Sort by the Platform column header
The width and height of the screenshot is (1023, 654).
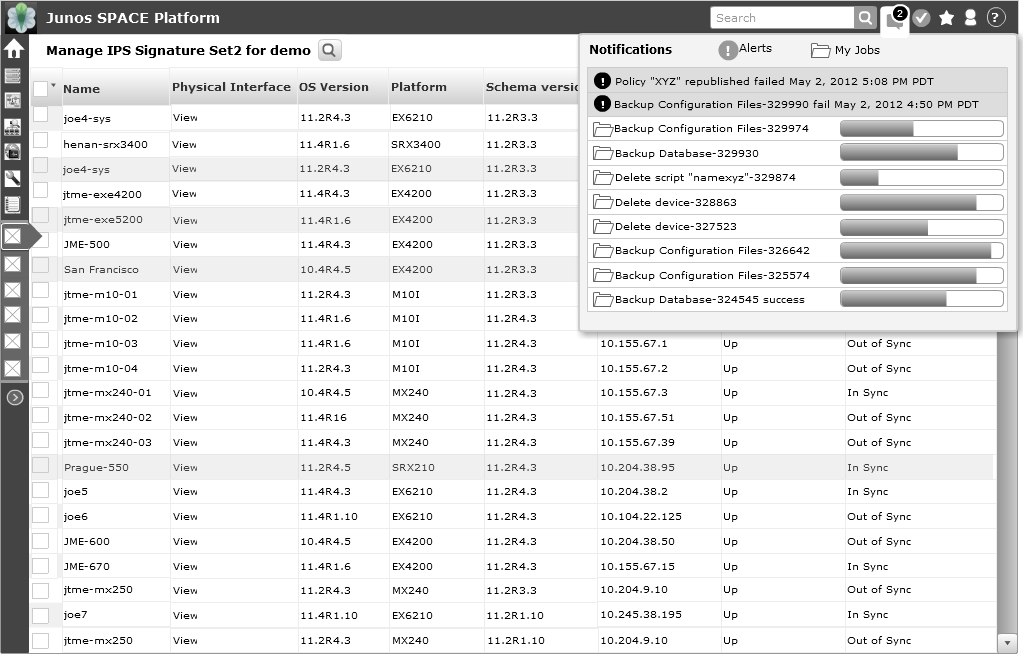pyautogui.click(x=419, y=87)
